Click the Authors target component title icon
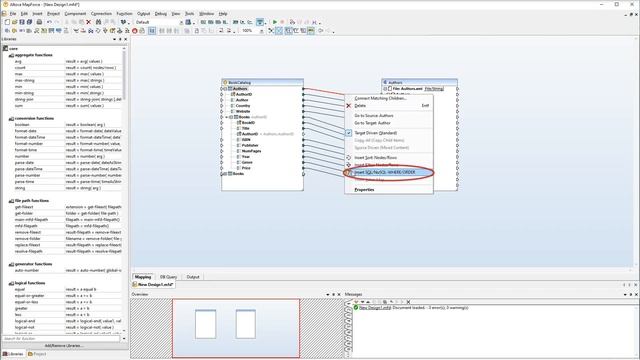 click(385, 82)
